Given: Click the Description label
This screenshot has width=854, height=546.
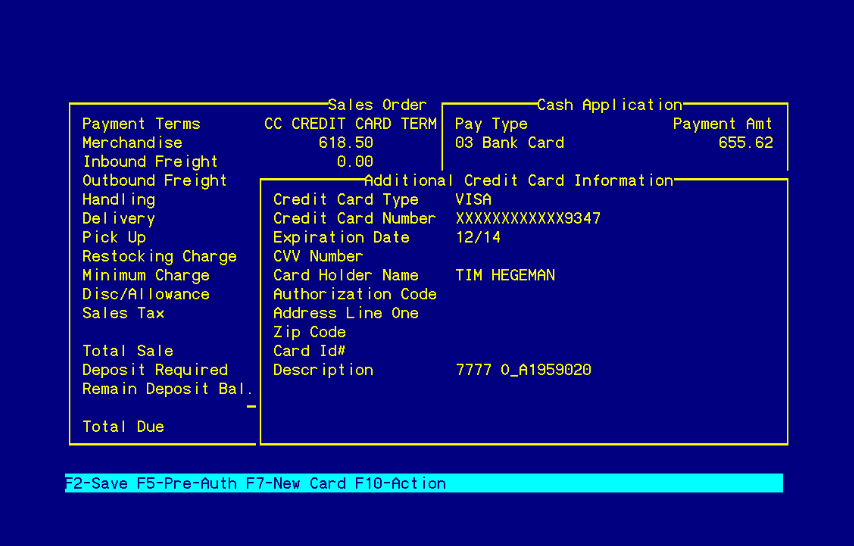Looking at the screenshot, I should pos(323,370).
